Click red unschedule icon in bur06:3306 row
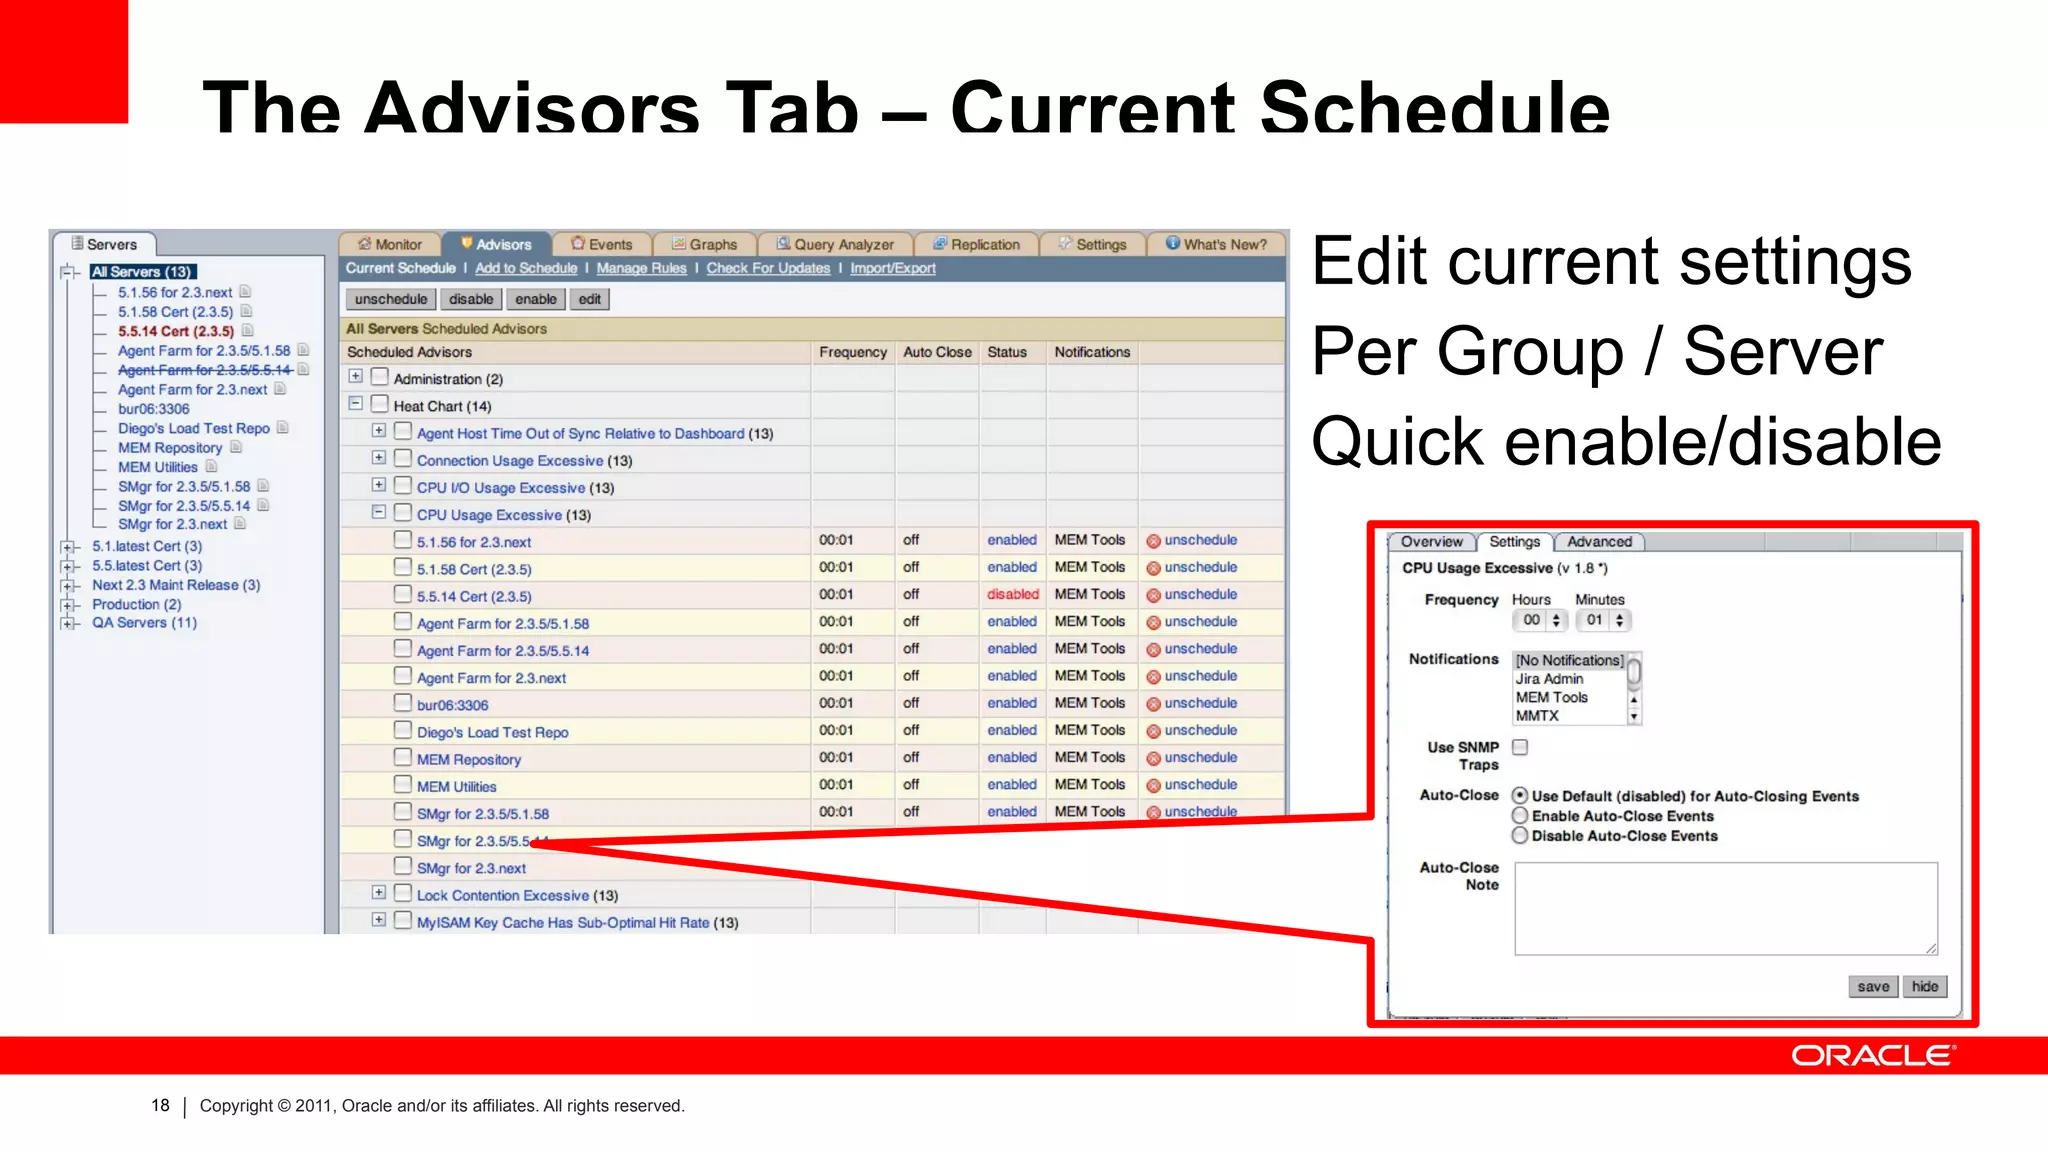 pos(1153,704)
